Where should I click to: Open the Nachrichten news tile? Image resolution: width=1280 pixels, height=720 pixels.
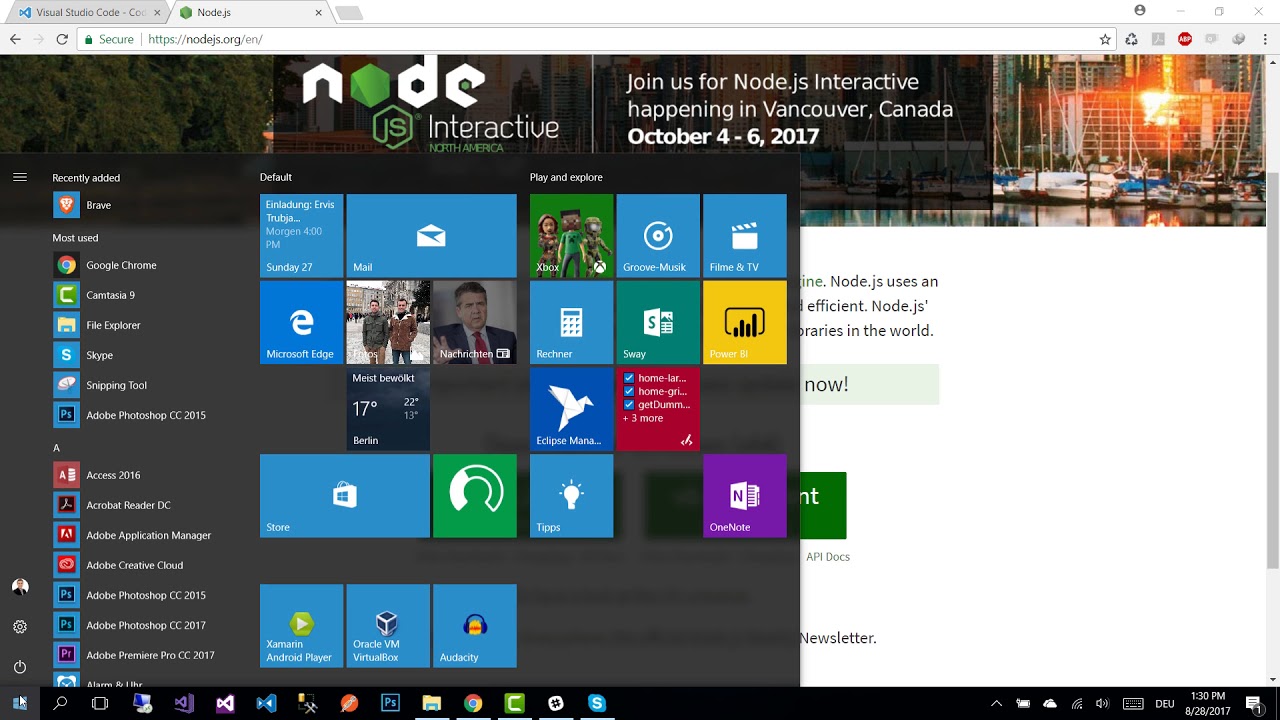[x=475, y=322]
